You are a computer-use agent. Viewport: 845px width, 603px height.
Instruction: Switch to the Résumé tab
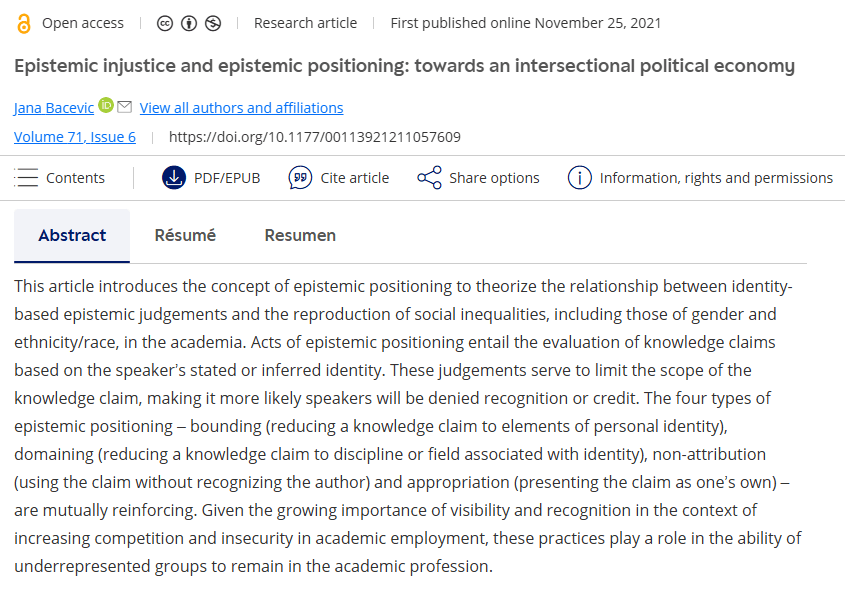click(185, 236)
